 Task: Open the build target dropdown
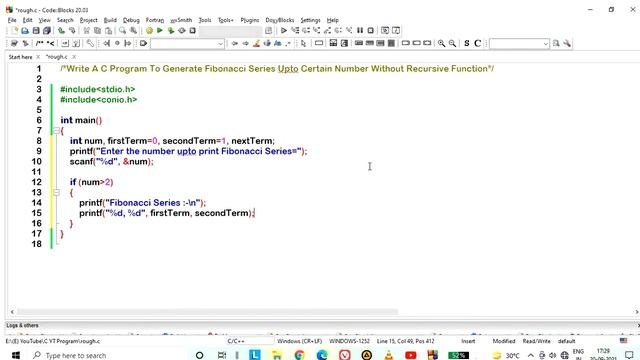tap(231, 31)
